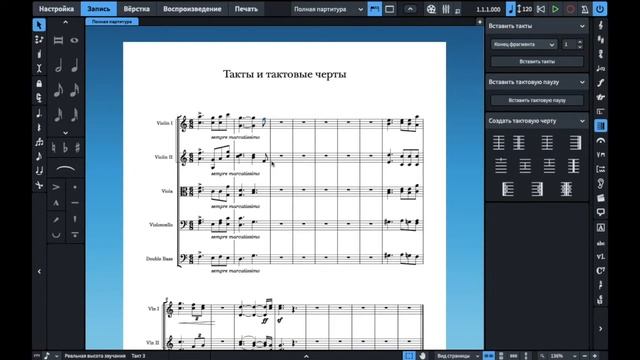Viewport: 640px width, 360px height.
Task: Open the Конец фрагмента dropdown
Action: (524, 44)
